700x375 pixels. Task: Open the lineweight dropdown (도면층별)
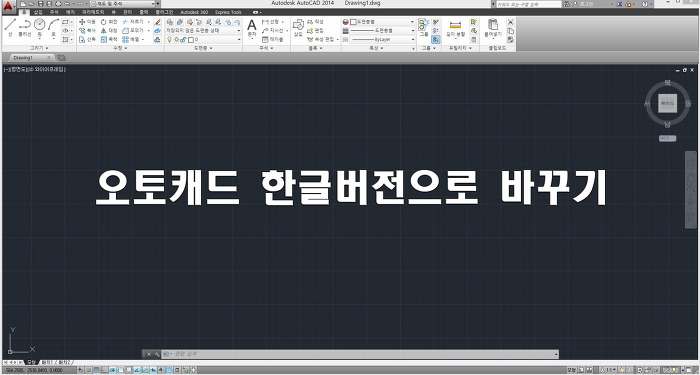(383, 30)
